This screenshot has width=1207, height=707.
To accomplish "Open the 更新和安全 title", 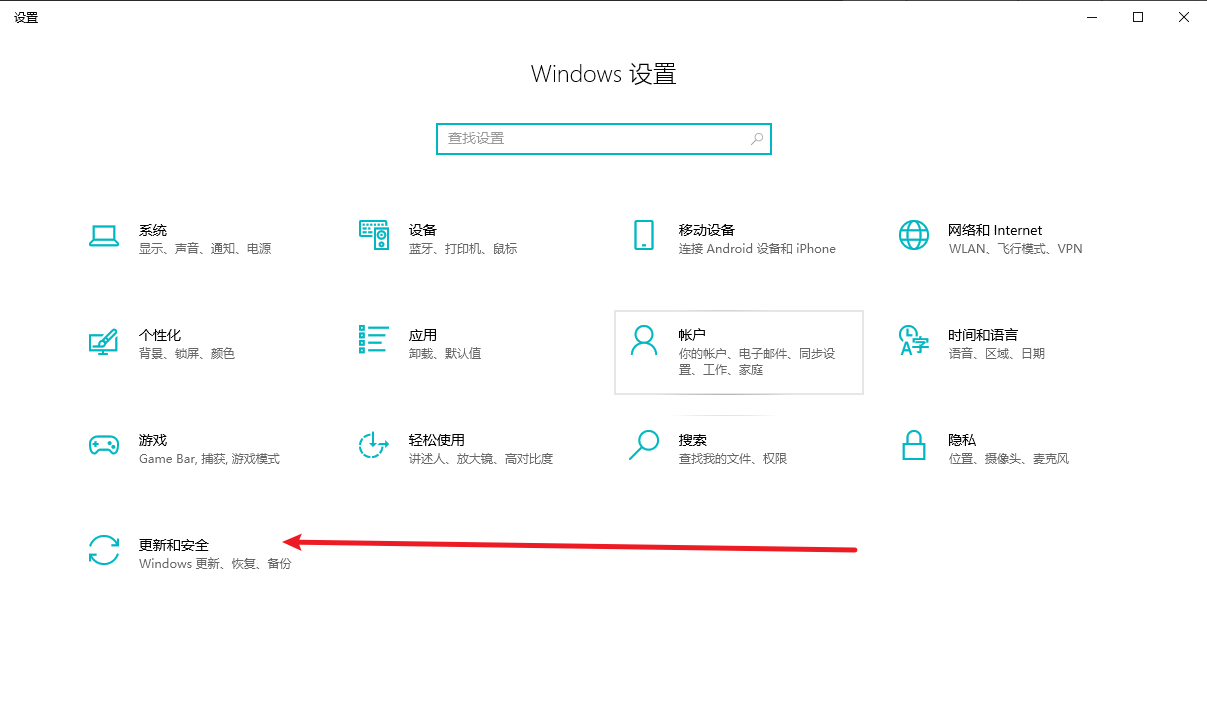I will tap(174, 545).
